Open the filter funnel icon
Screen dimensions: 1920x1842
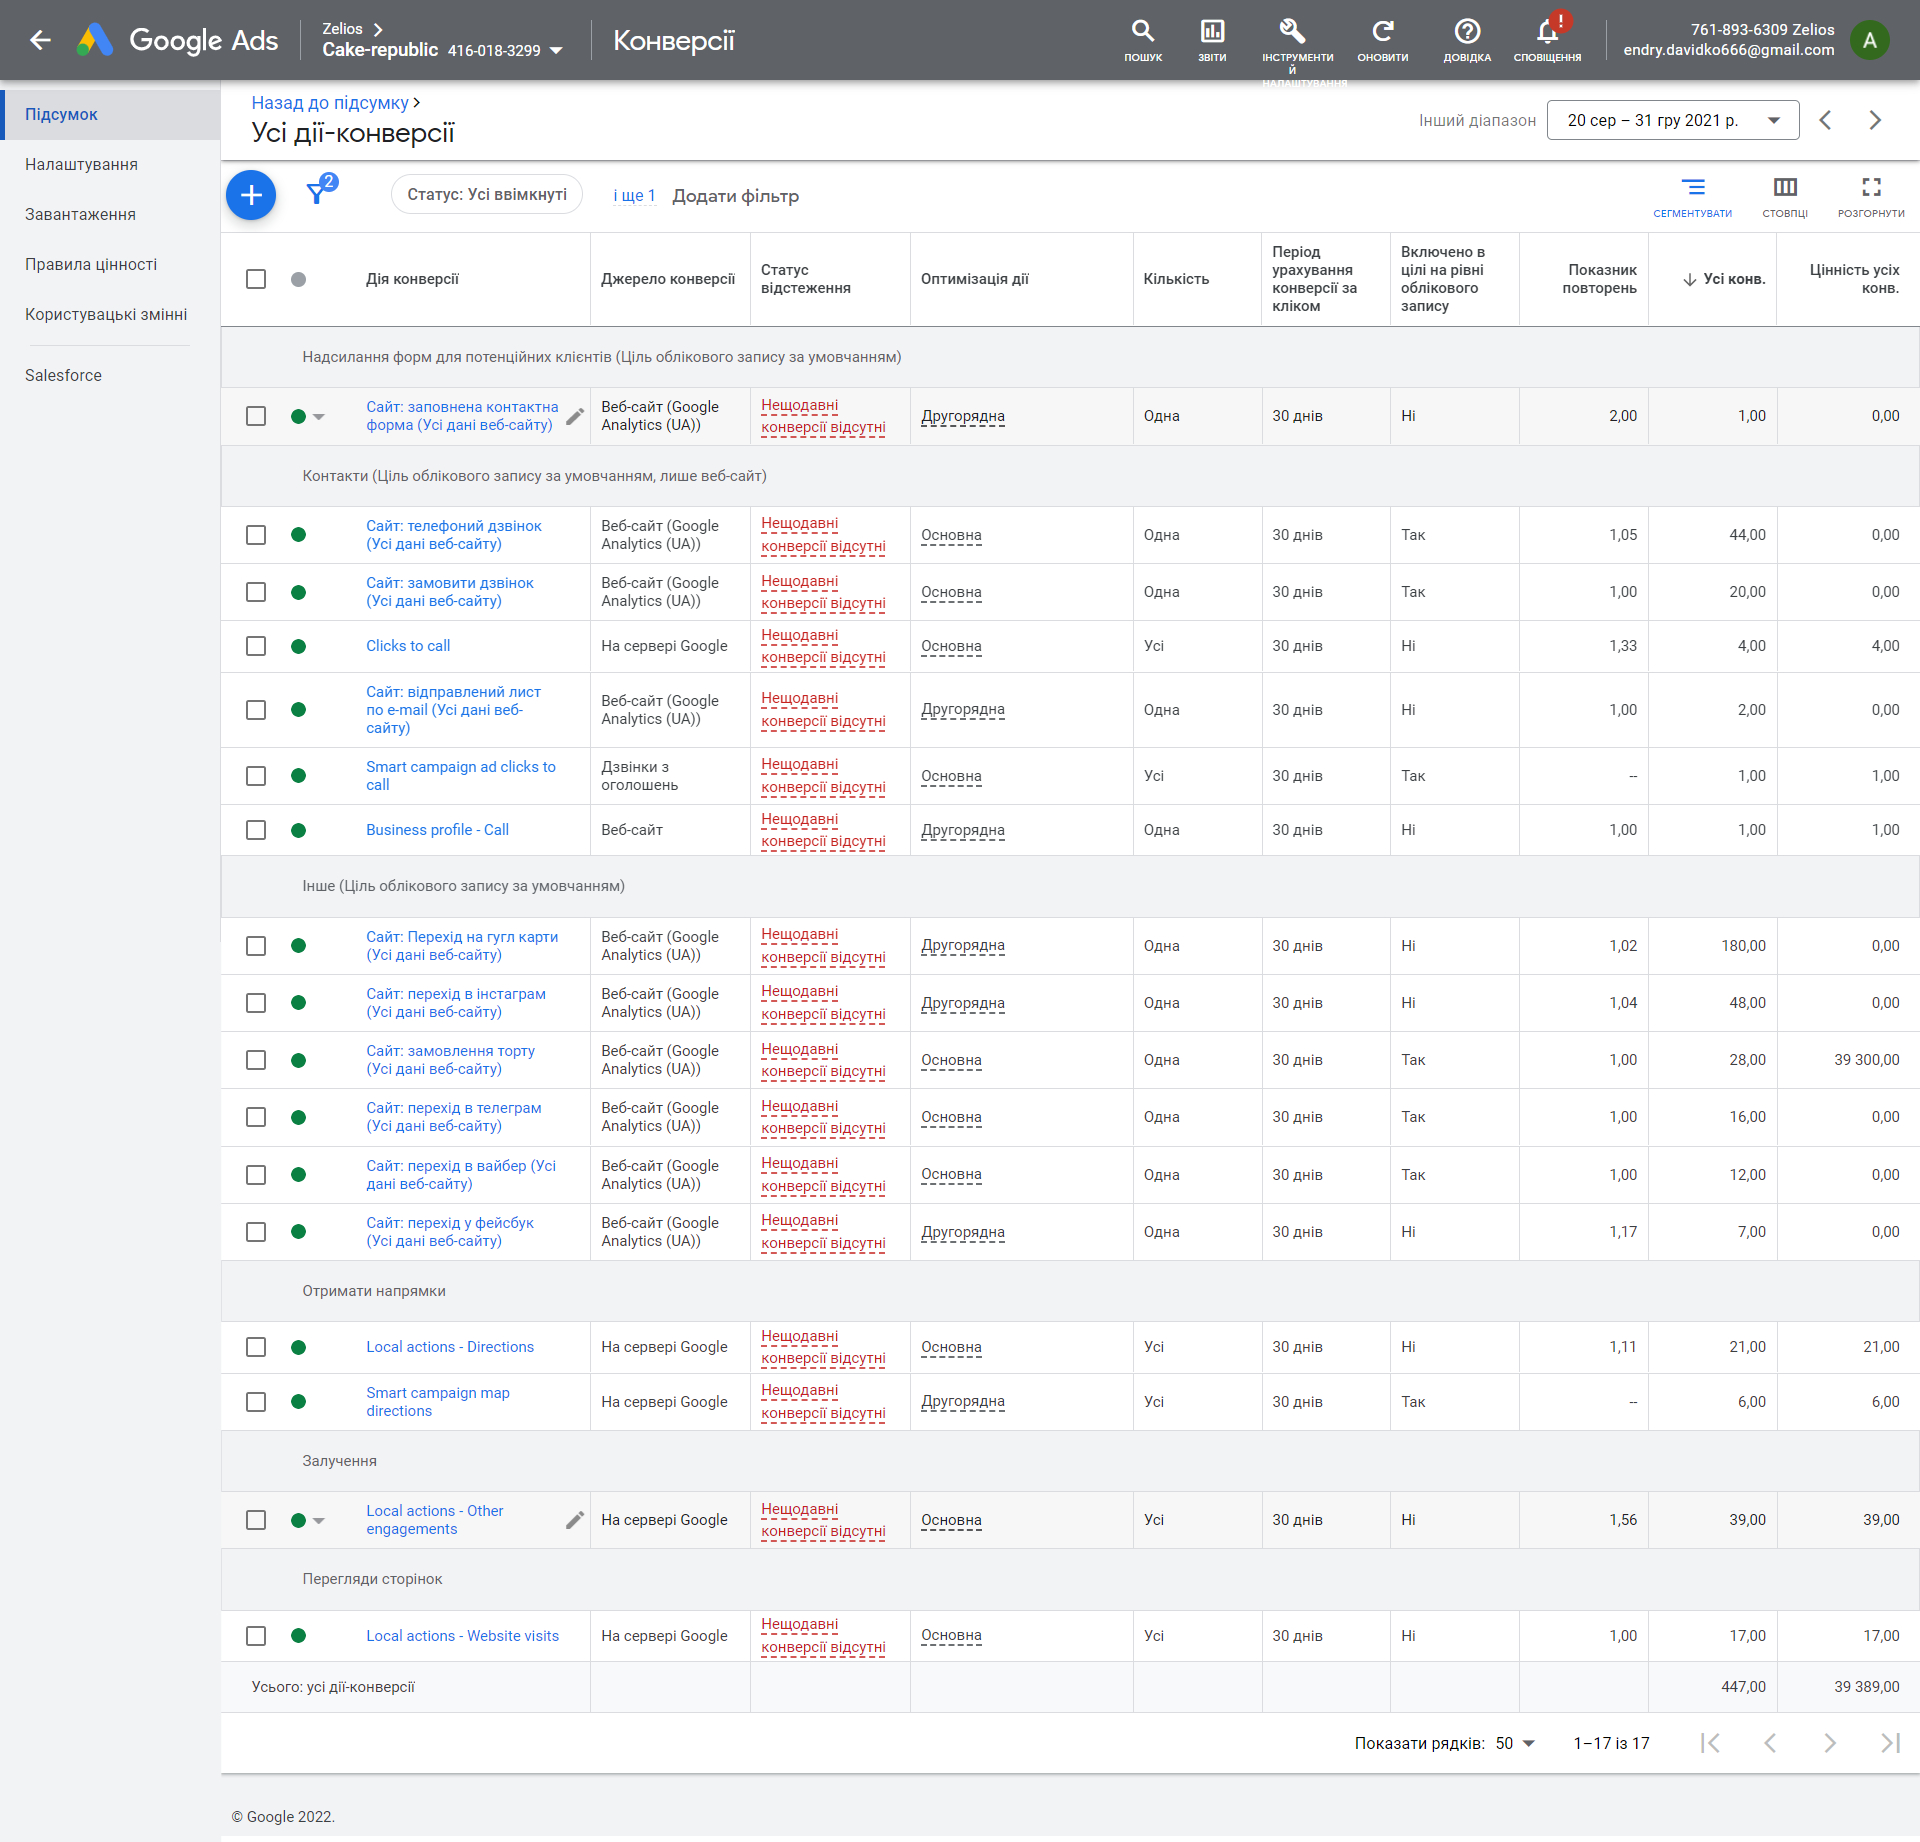[318, 193]
